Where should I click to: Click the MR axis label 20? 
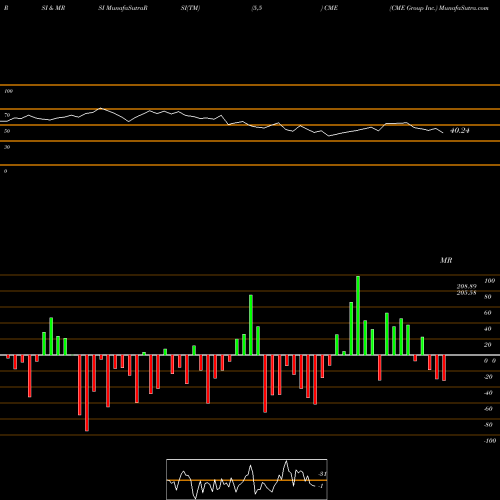click(x=488, y=345)
